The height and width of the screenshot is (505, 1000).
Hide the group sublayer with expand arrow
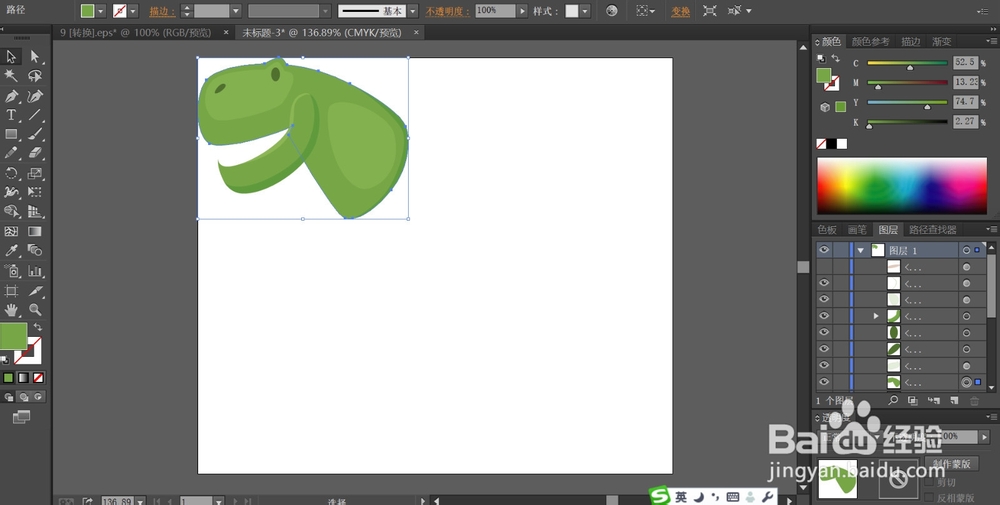pos(824,316)
